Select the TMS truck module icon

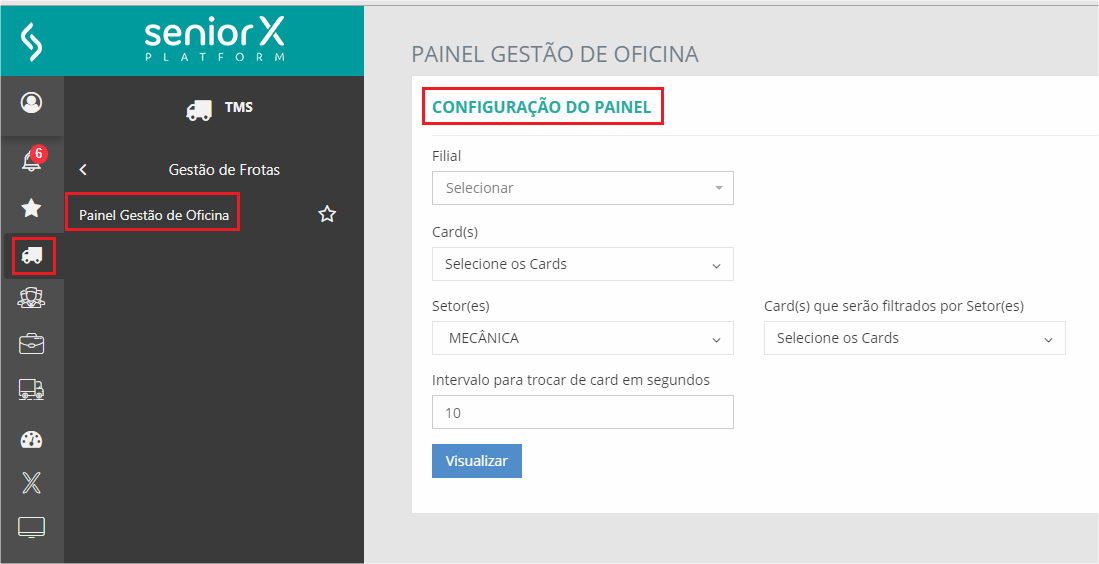(x=32, y=256)
